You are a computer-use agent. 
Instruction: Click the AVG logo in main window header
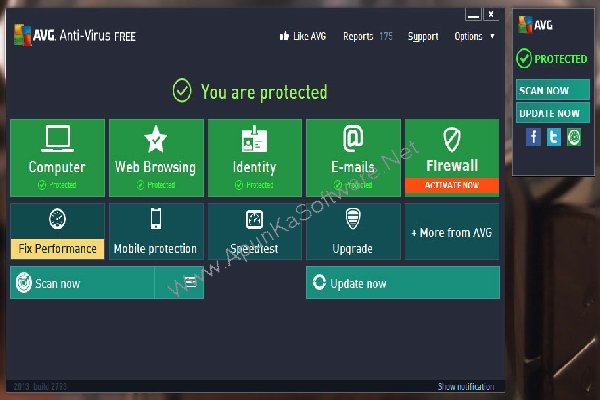click(x=23, y=35)
